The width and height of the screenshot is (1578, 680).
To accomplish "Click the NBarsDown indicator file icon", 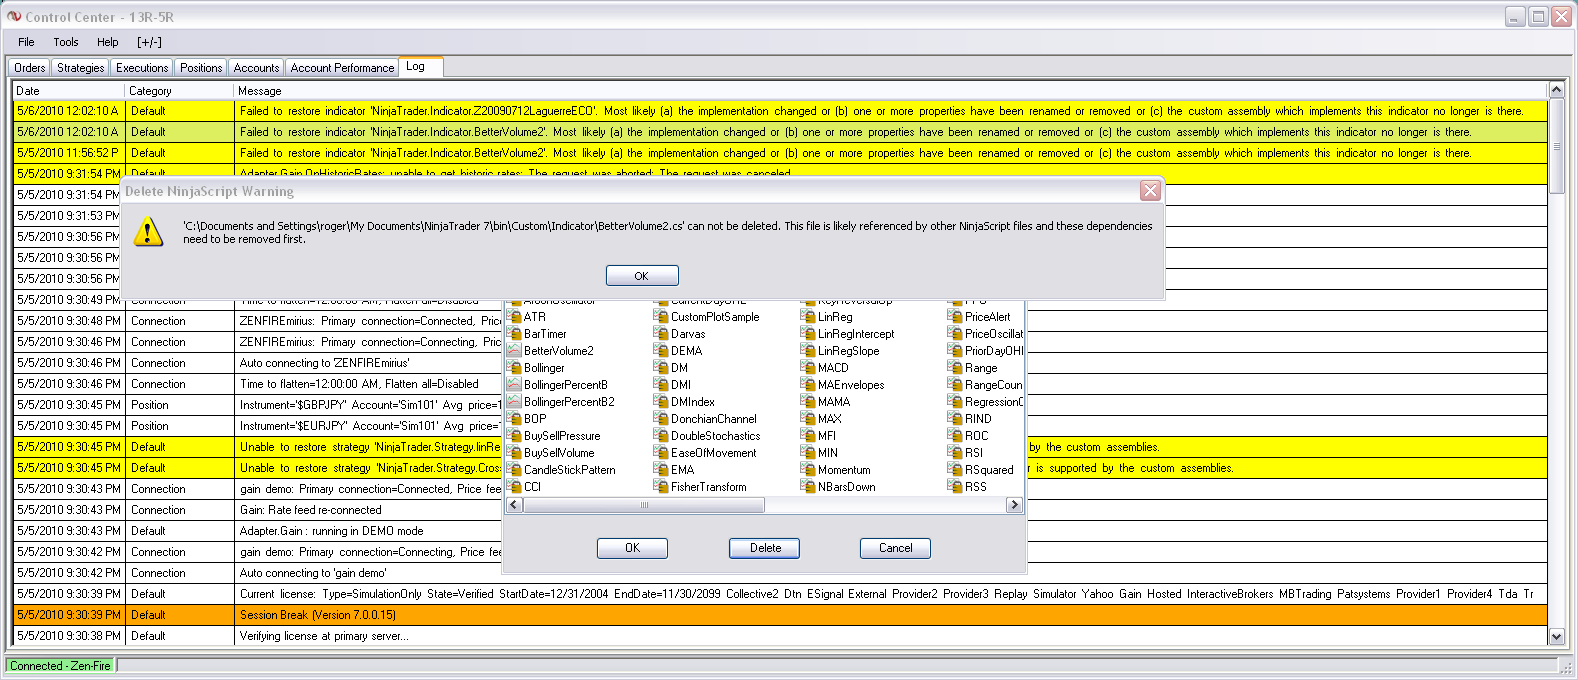I will point(808,487).
